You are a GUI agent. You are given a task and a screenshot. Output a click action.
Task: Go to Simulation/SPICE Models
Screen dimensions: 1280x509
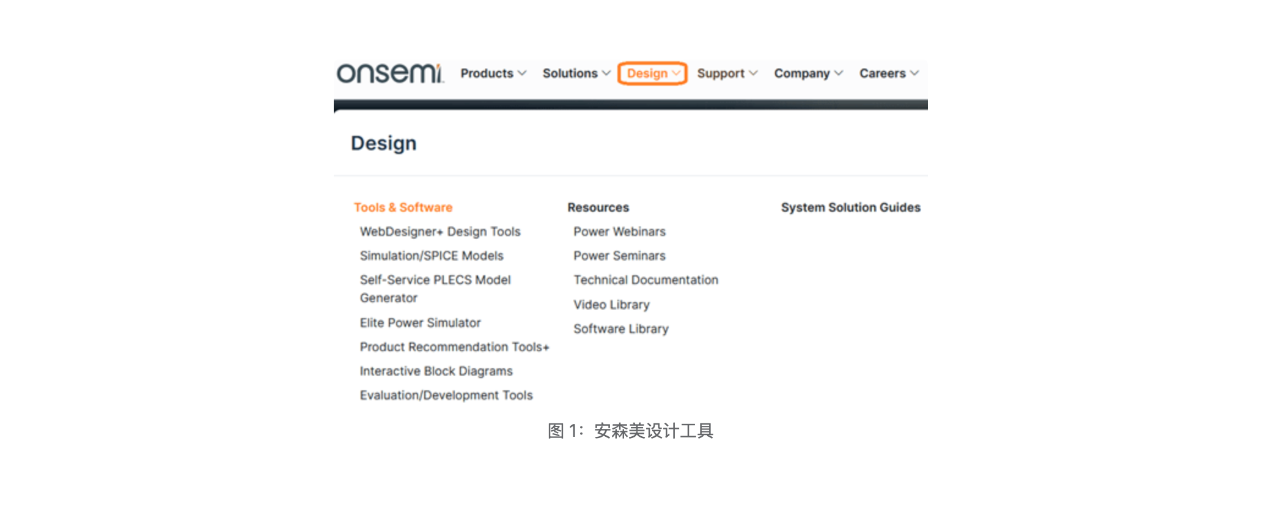pos(431,256)
